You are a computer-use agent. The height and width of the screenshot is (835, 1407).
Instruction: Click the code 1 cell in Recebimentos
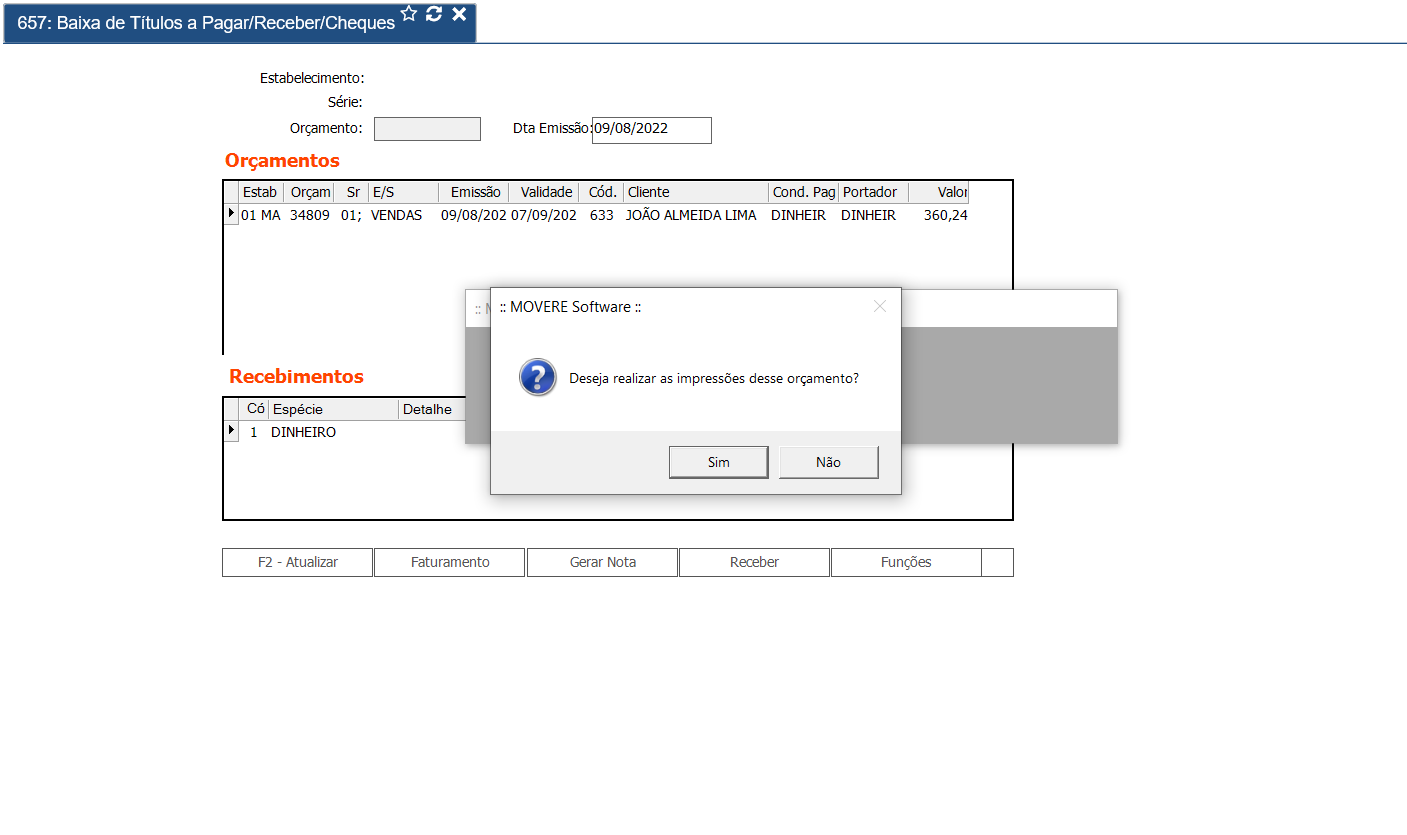[254, 432]
